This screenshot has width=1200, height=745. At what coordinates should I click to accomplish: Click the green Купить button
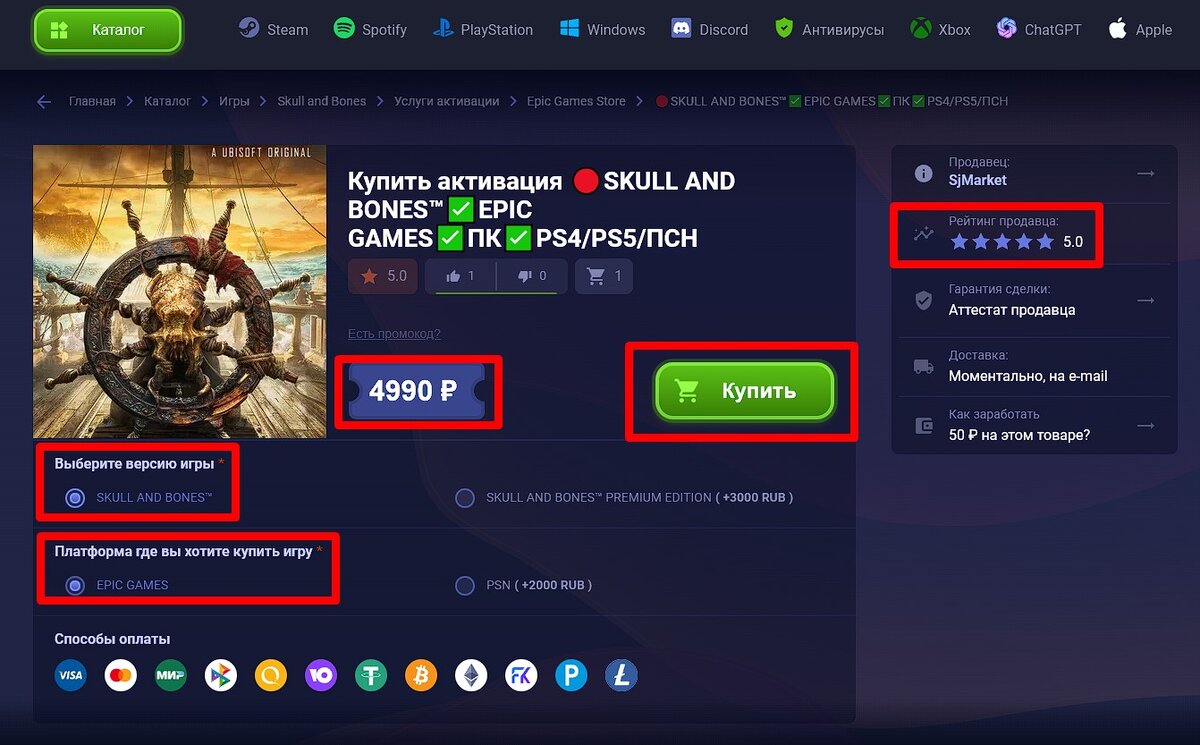click(744, 391)
